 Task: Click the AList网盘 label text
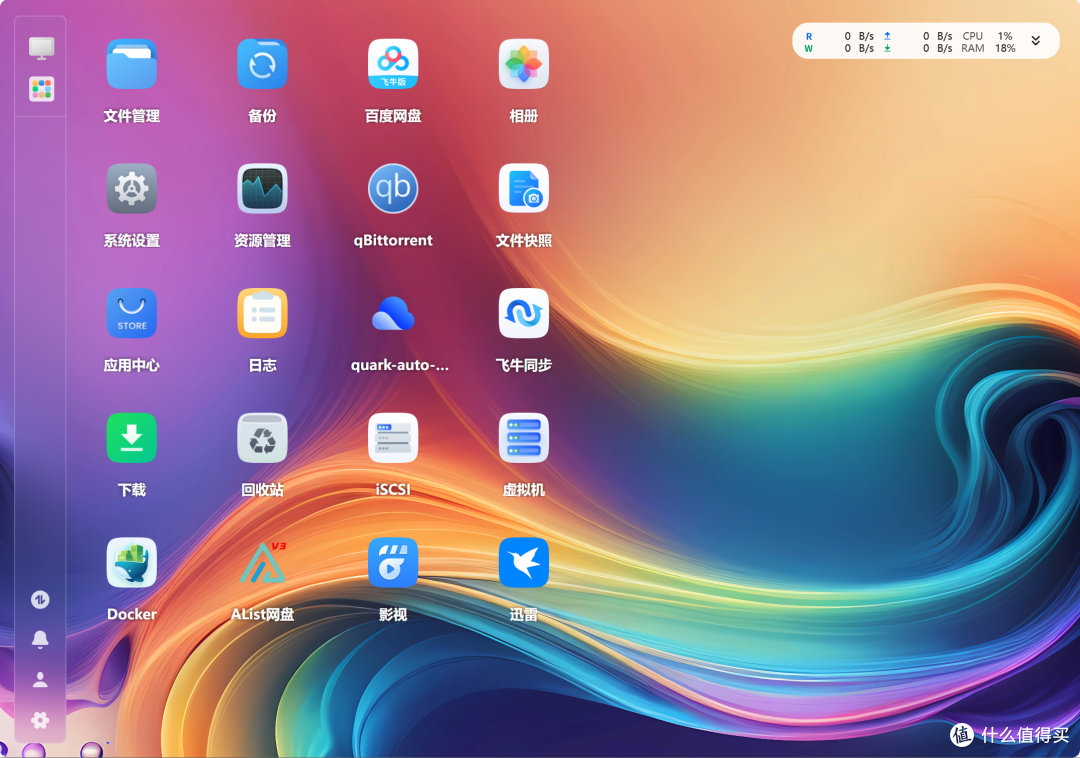coord(262,614)
